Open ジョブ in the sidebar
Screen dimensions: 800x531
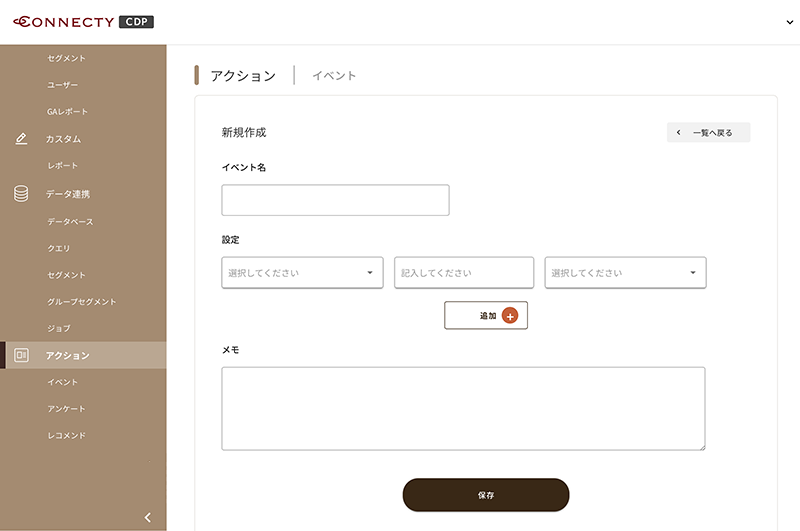pyautogui.click(x=59, y=328)
